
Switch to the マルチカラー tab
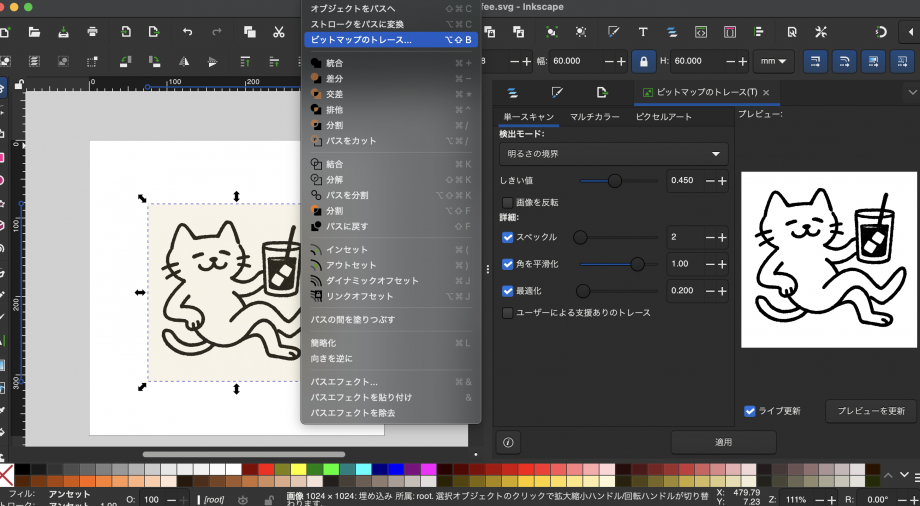(x=597, y=117)
